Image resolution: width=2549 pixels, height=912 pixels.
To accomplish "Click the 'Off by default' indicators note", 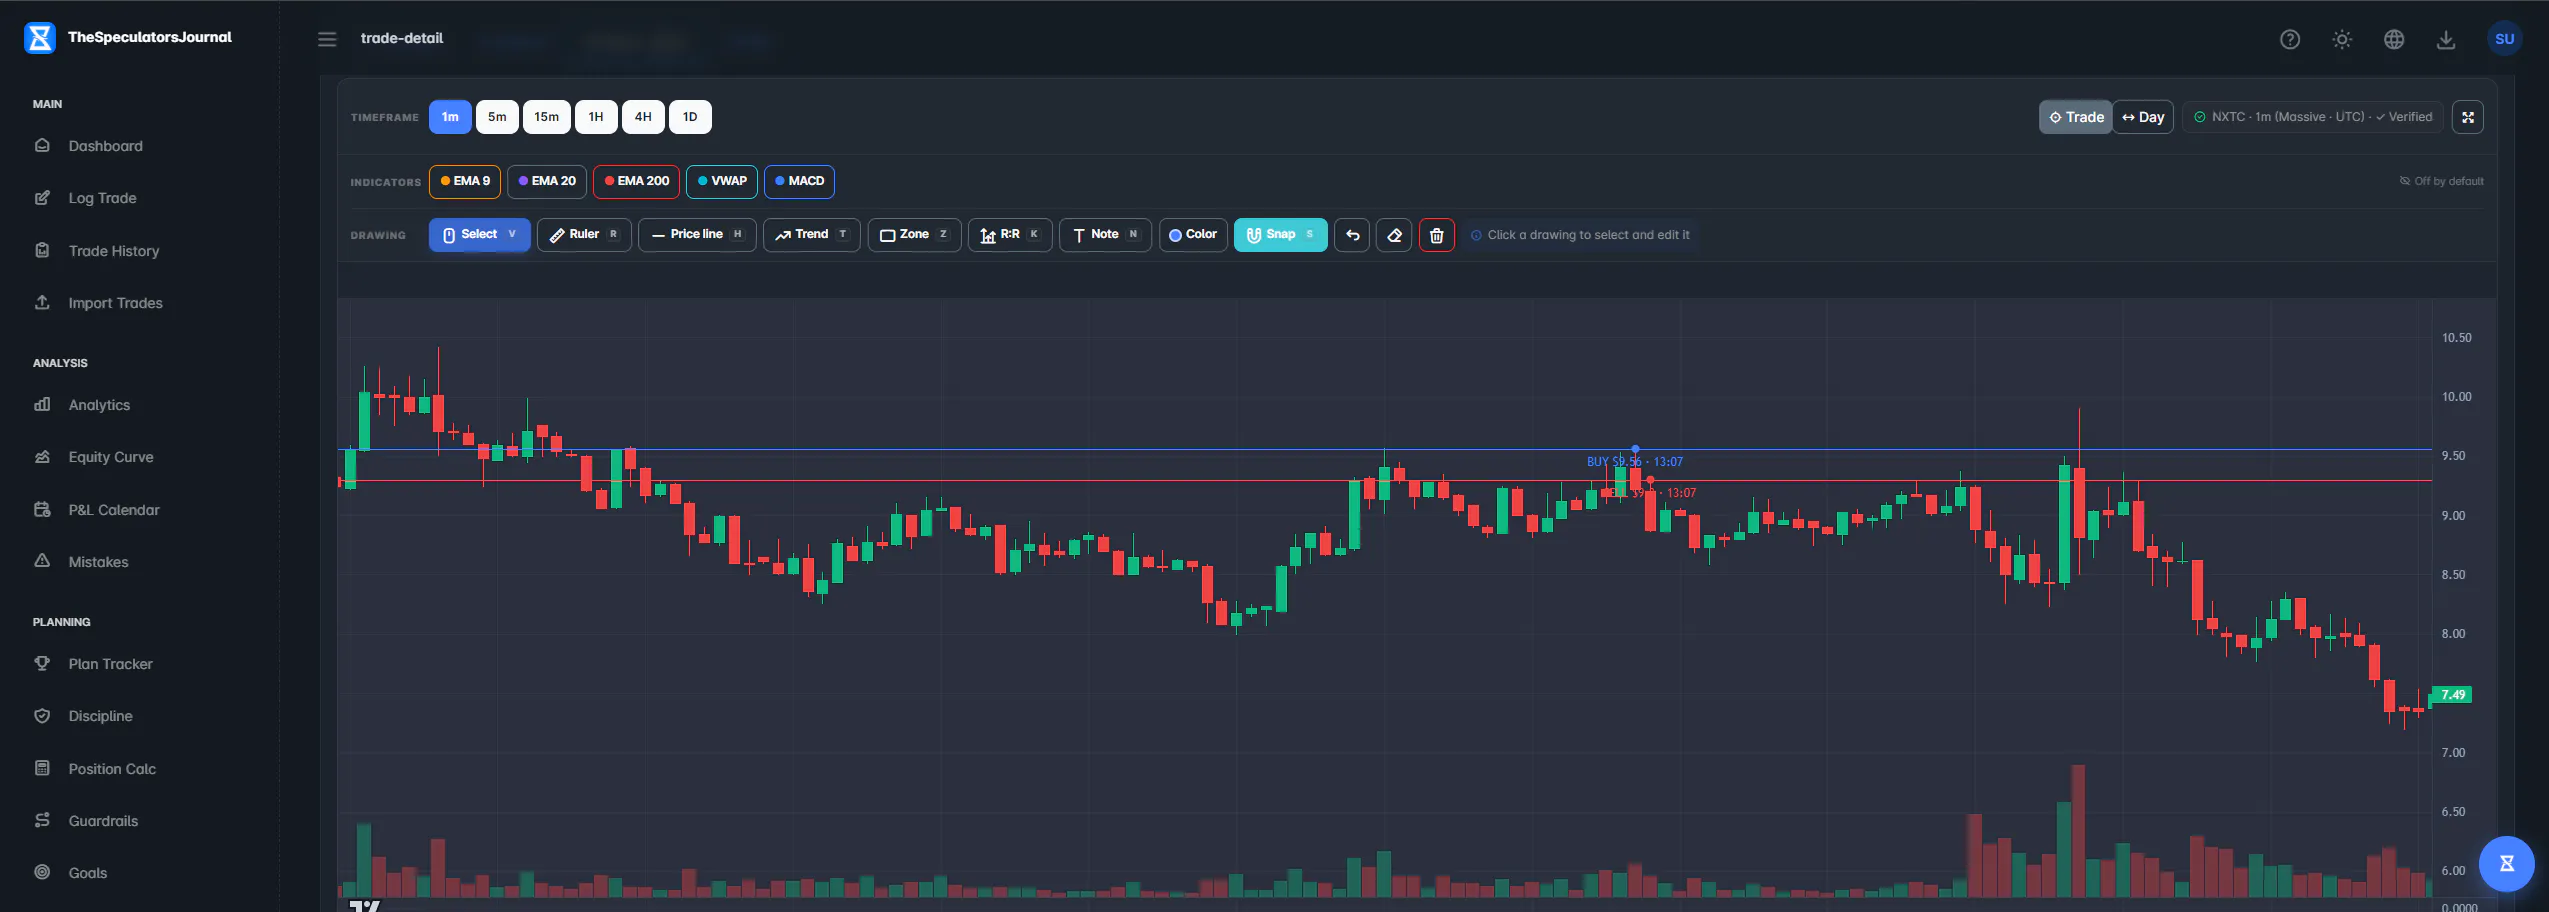I will [2441, 181].
